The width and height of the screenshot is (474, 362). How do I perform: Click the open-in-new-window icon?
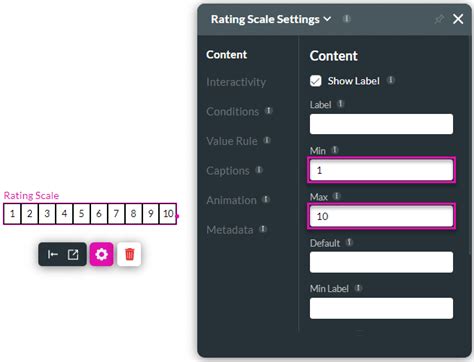click(73, 255)
